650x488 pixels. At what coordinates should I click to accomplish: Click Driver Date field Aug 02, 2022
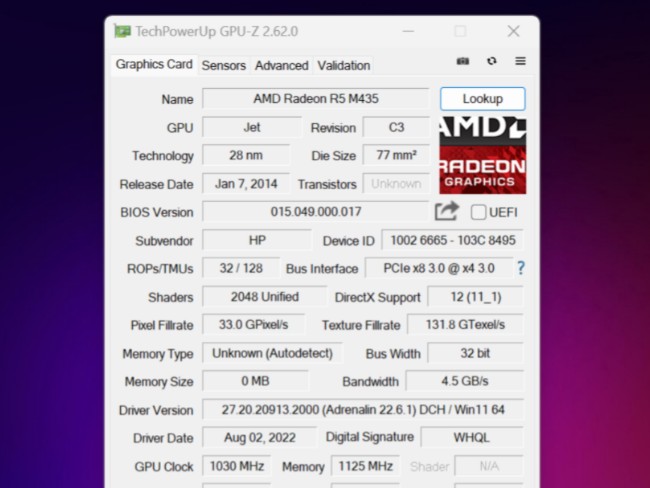pyautogui.click(x=260, y=438)
